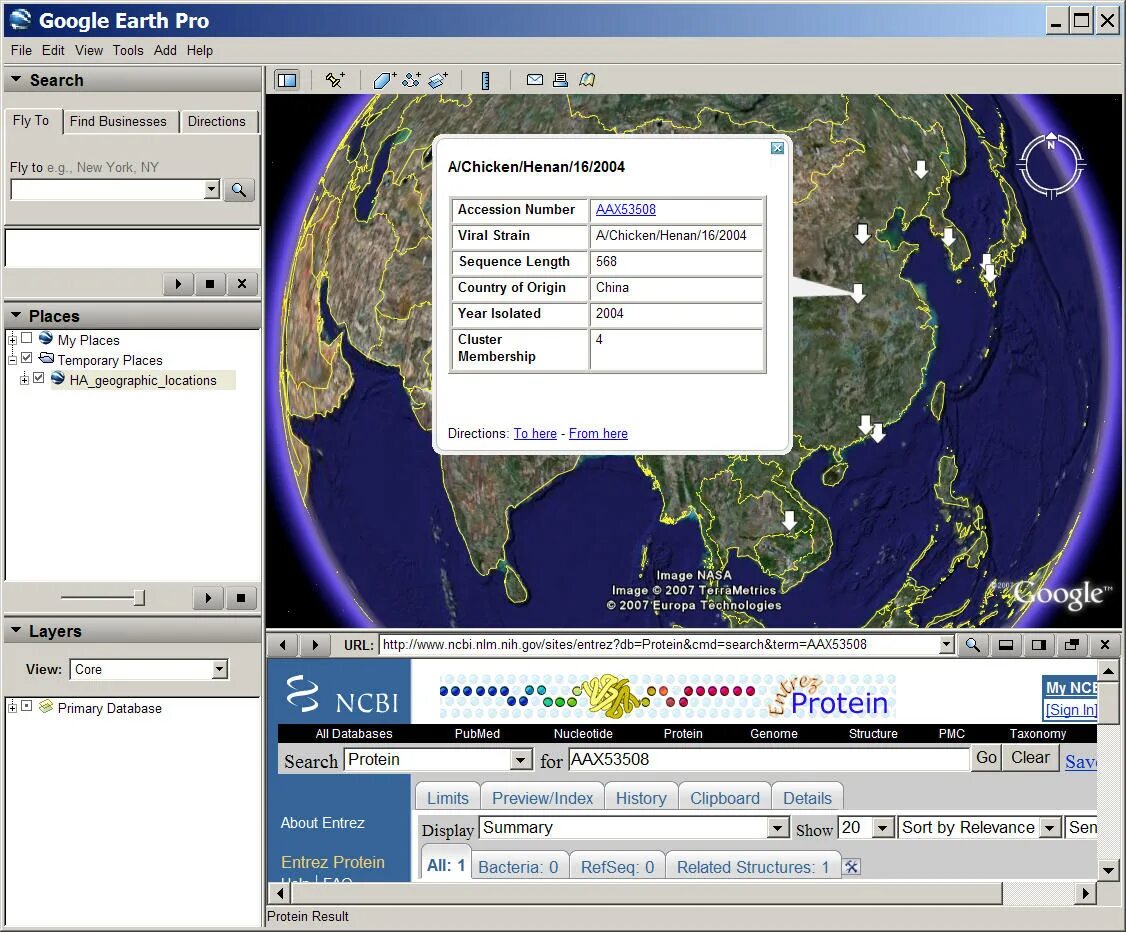Click the browser split horizontal view icon
This screenshot has width=1126, height=932.
click(x=1005, y=645)
